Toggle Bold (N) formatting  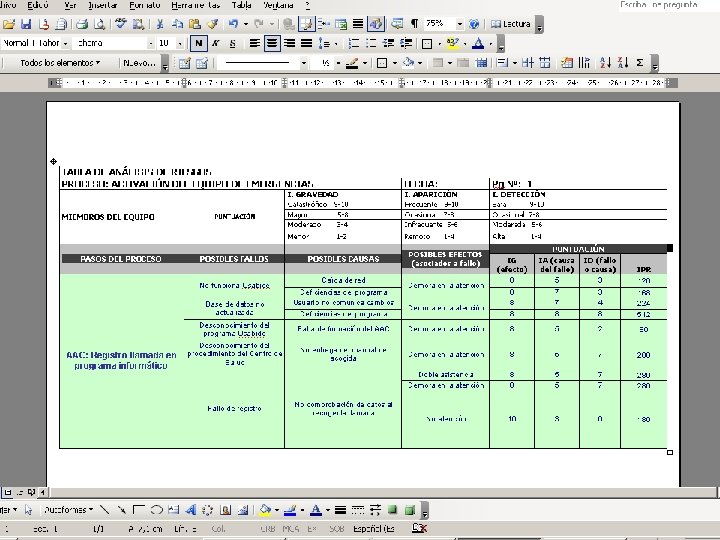(x=198, y=44)
